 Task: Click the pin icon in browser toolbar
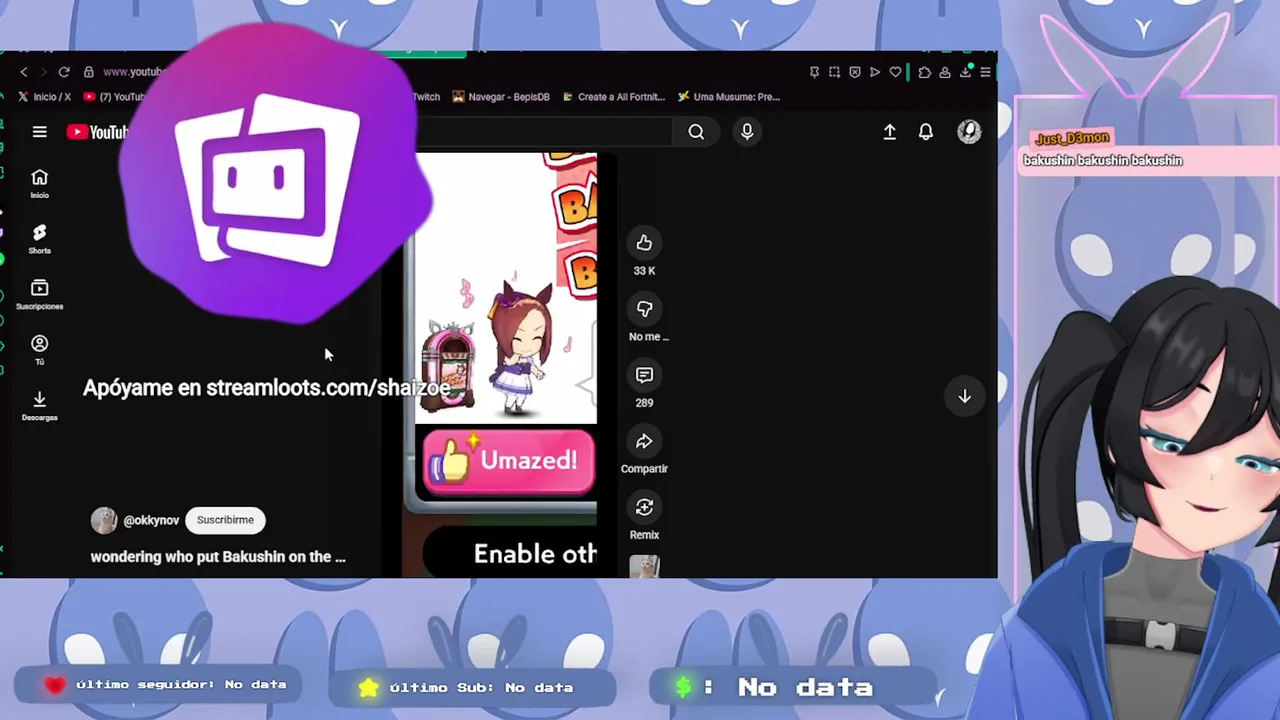pos(814,72)
